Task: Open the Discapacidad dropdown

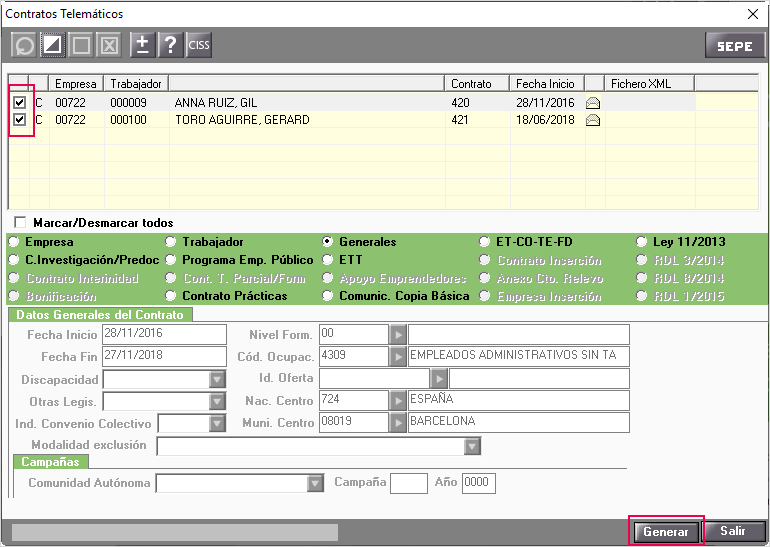Action: pyautogui.click(x=217, y=380)
